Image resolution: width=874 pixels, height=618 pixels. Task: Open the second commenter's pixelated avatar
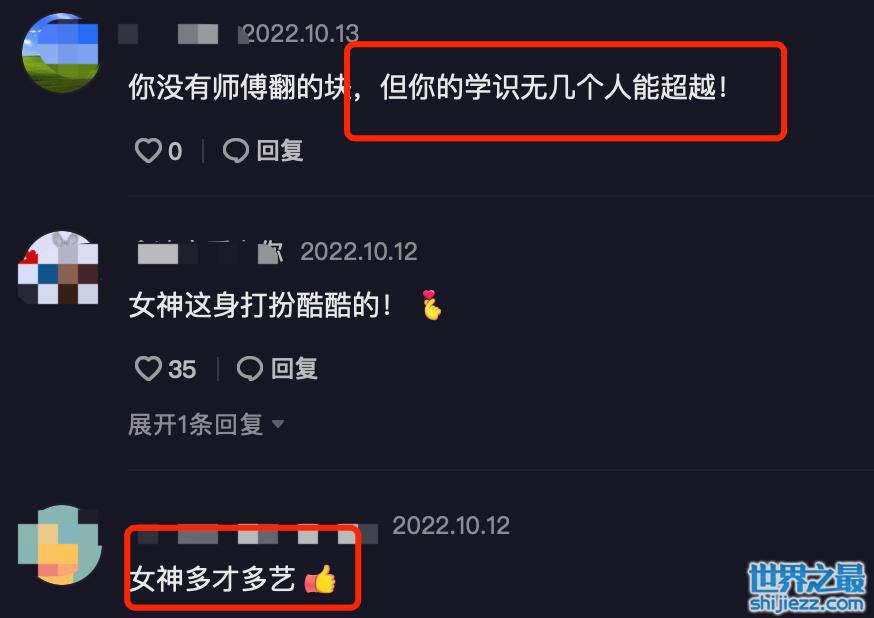[59, 269]
